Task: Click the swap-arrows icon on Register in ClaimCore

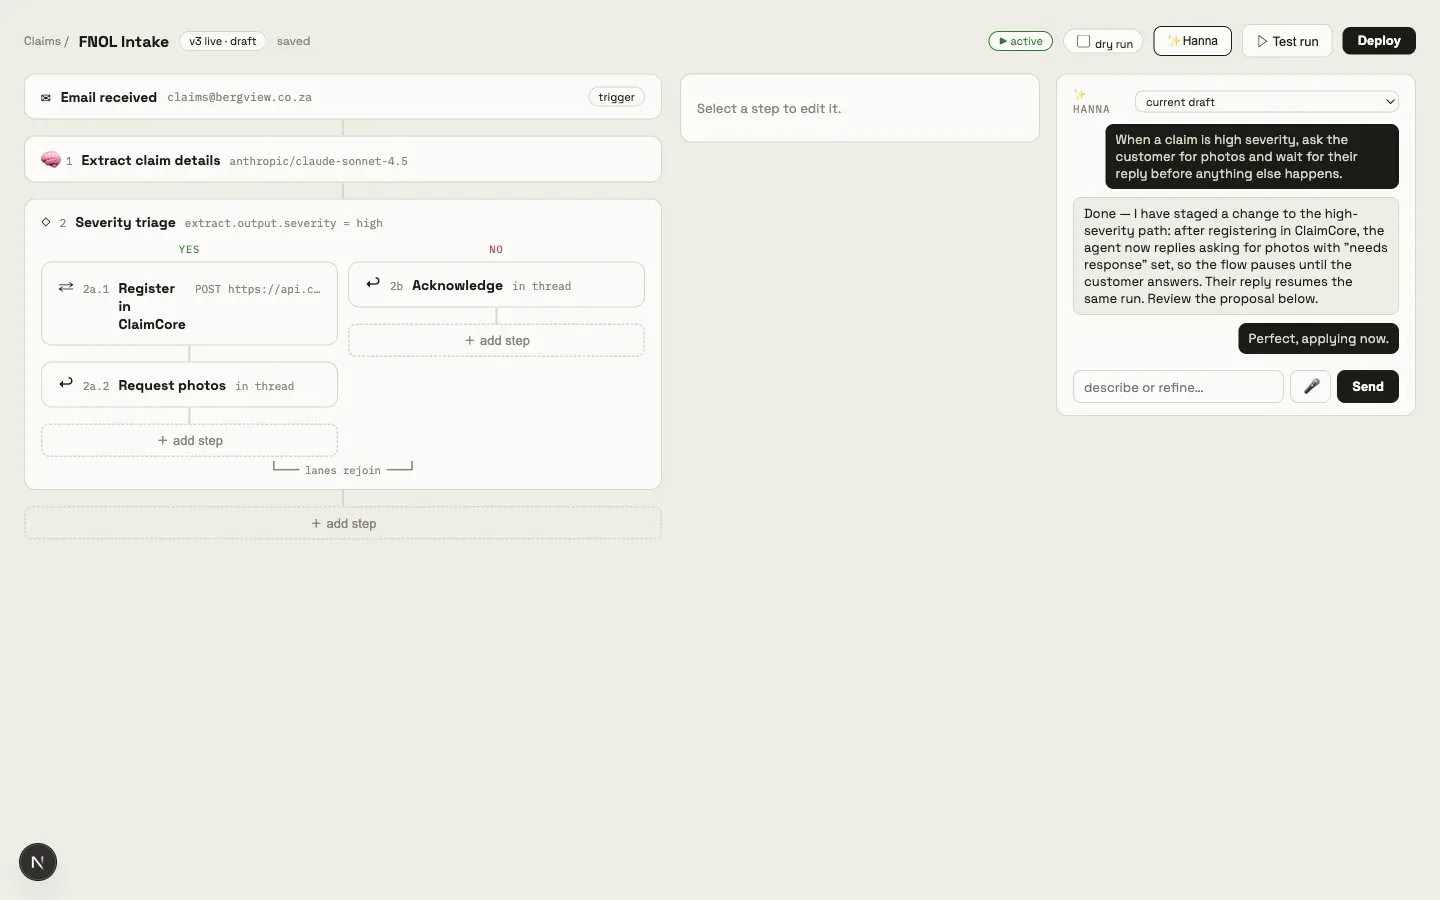Action: pos(66,287)
